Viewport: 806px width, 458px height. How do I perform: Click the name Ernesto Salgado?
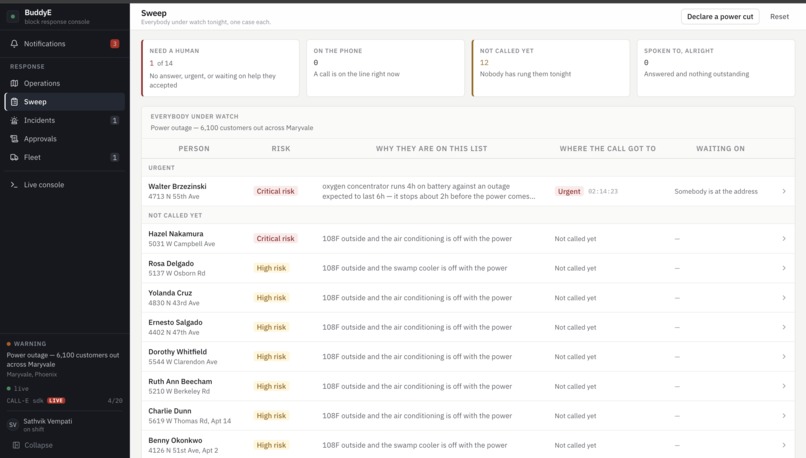(x=175, y=322)
